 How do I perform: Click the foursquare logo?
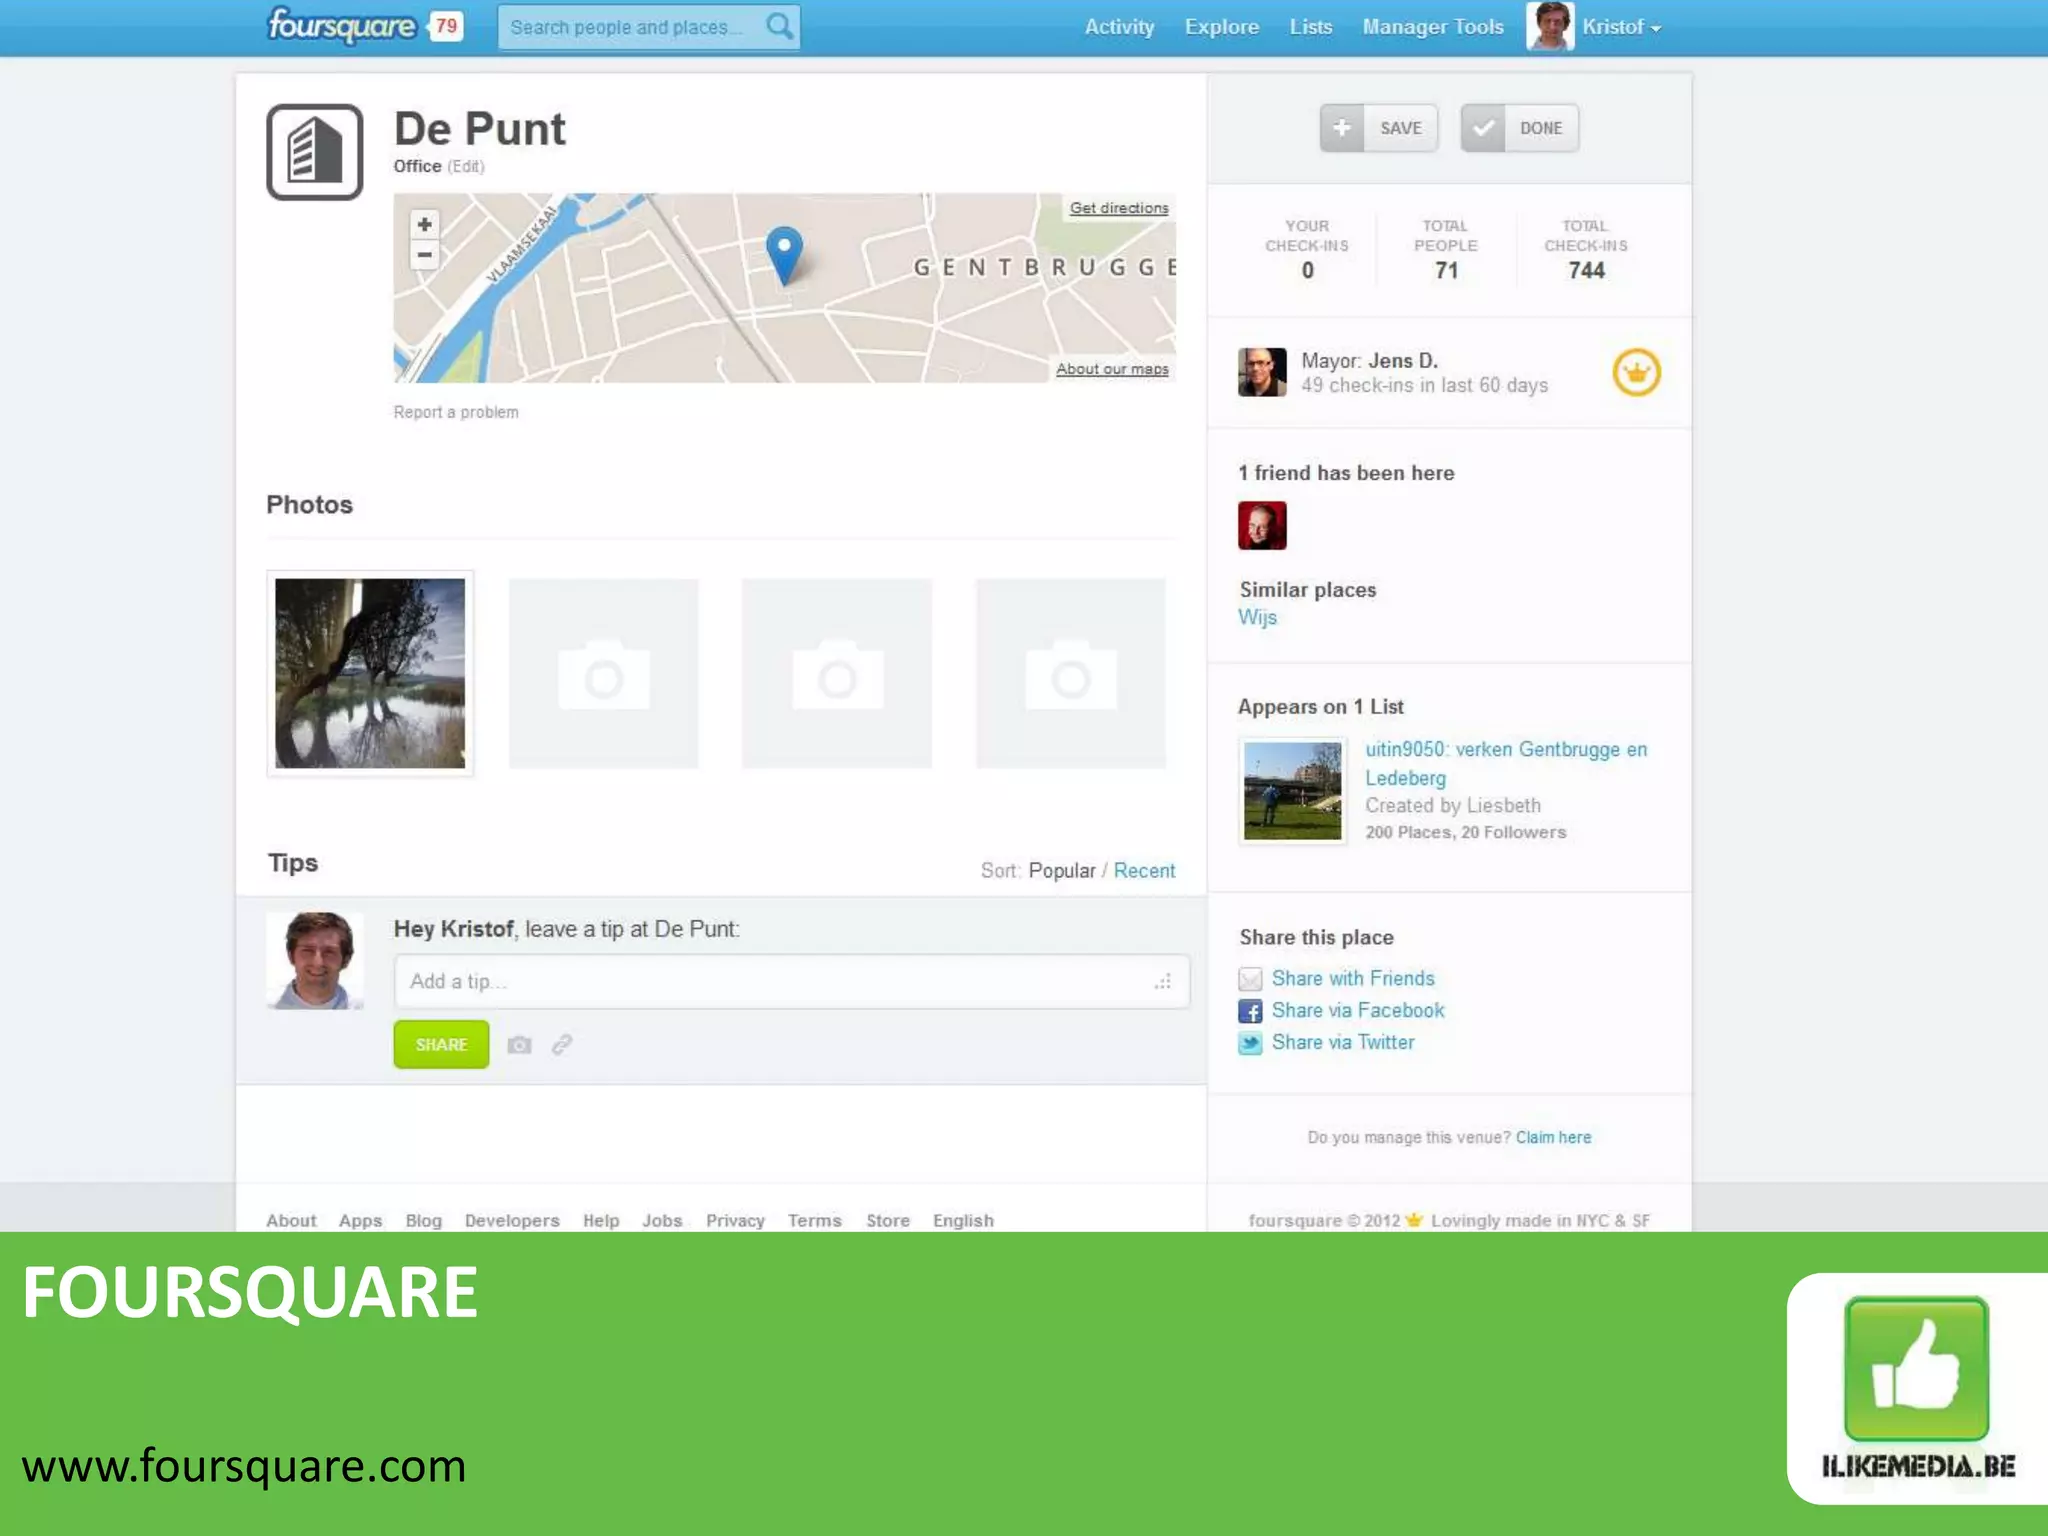(x=341, y=26)
